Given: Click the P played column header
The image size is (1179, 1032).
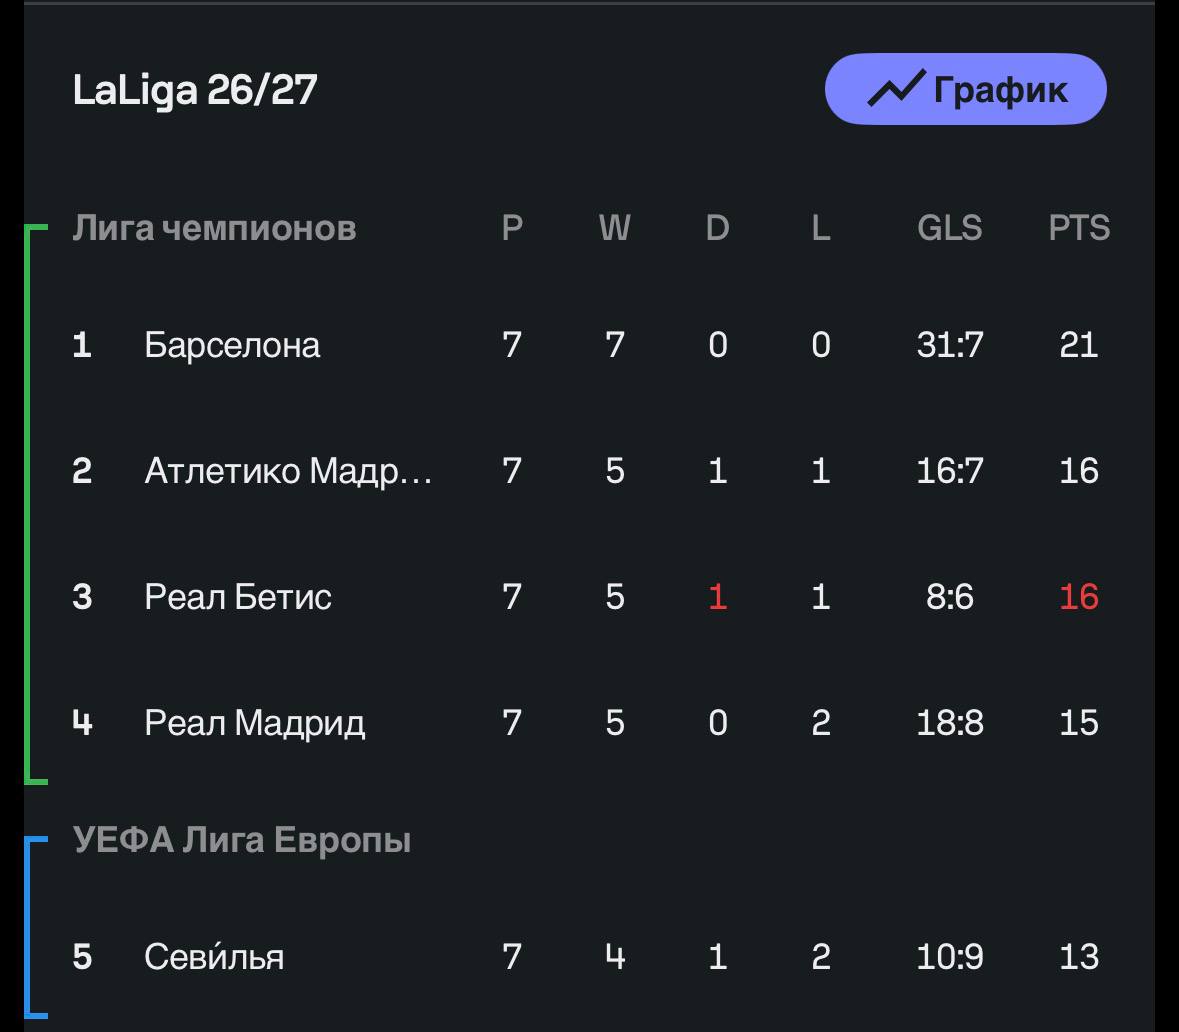Looking at the screenshot, I should point(512,227).
